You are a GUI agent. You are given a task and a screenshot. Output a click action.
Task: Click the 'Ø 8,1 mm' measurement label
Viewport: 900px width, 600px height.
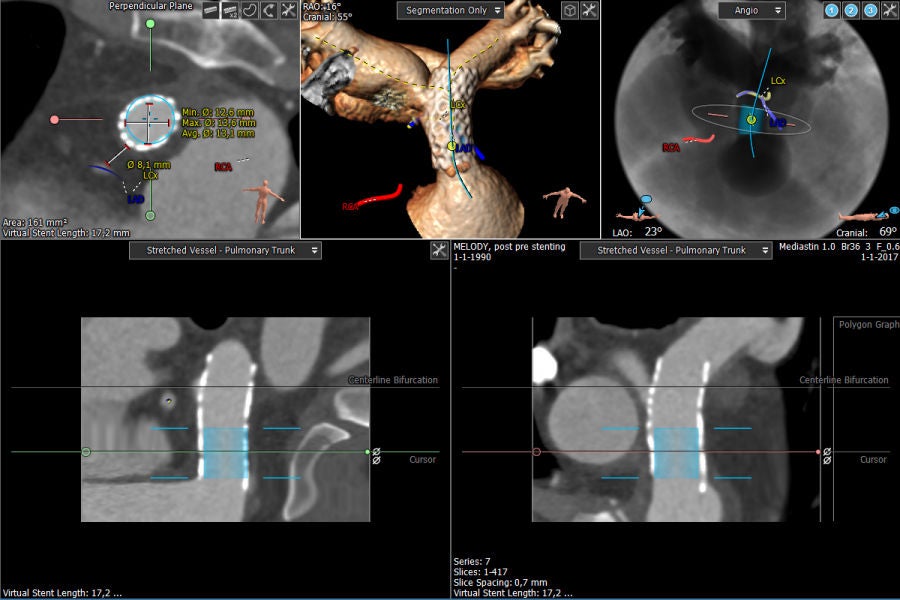[x=149, y=165]
